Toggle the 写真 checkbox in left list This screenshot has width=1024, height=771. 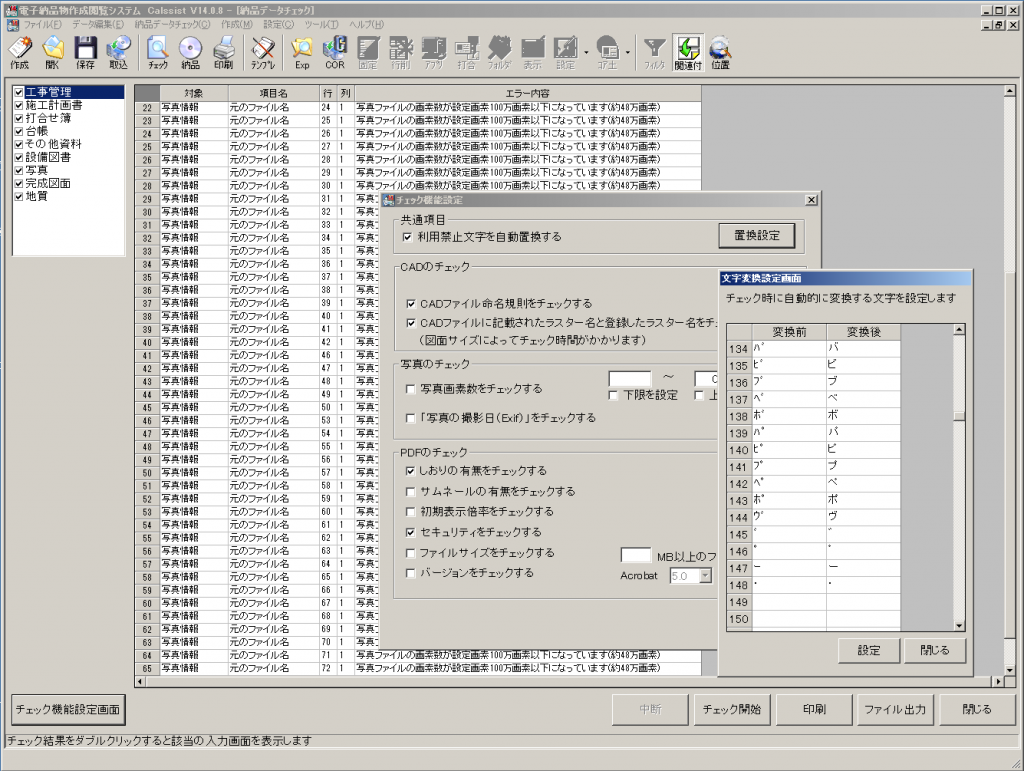click(19, 171)
